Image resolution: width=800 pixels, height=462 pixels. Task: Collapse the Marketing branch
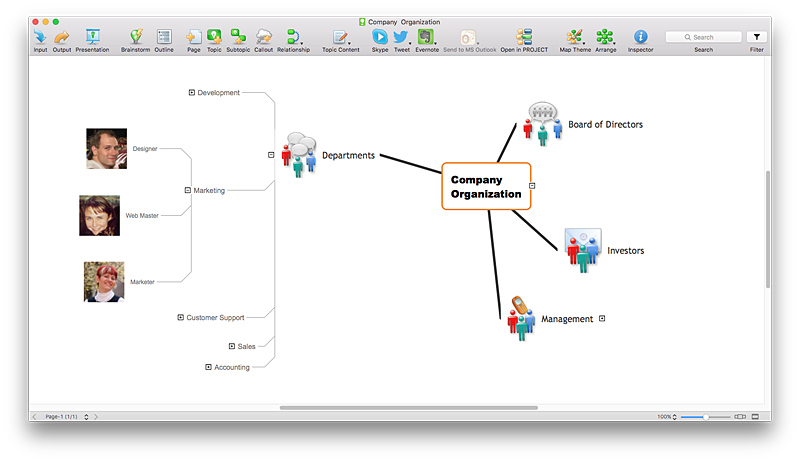coord(188,190)
